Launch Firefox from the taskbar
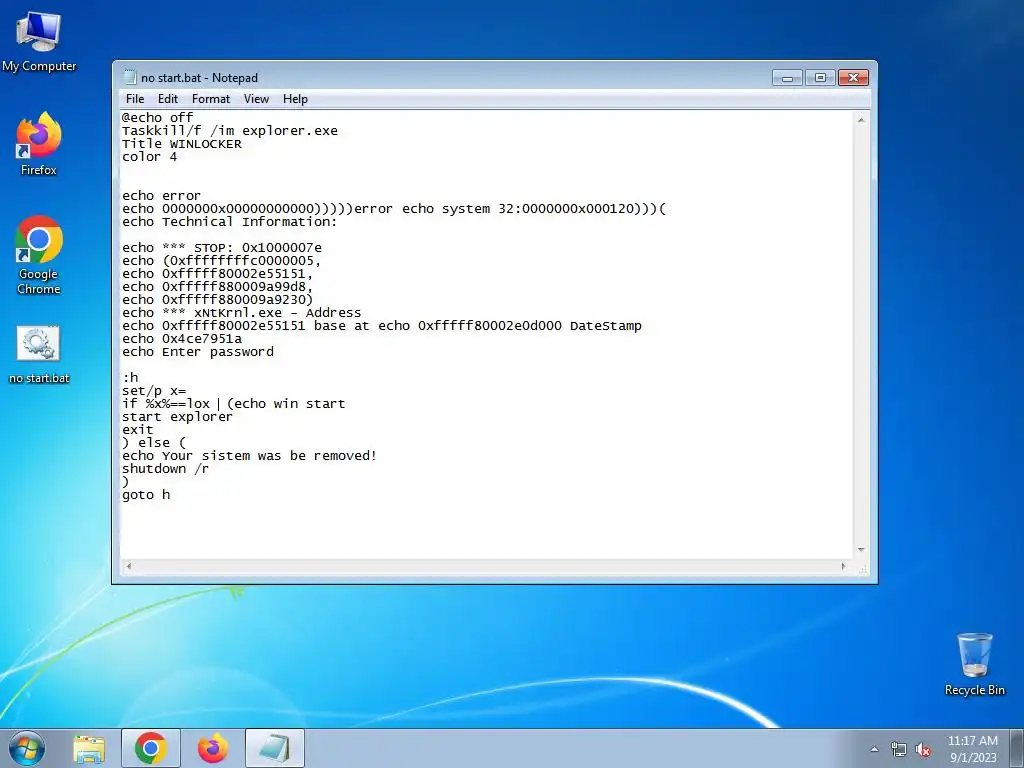The image size is (1024, 768). pos(213,748)
